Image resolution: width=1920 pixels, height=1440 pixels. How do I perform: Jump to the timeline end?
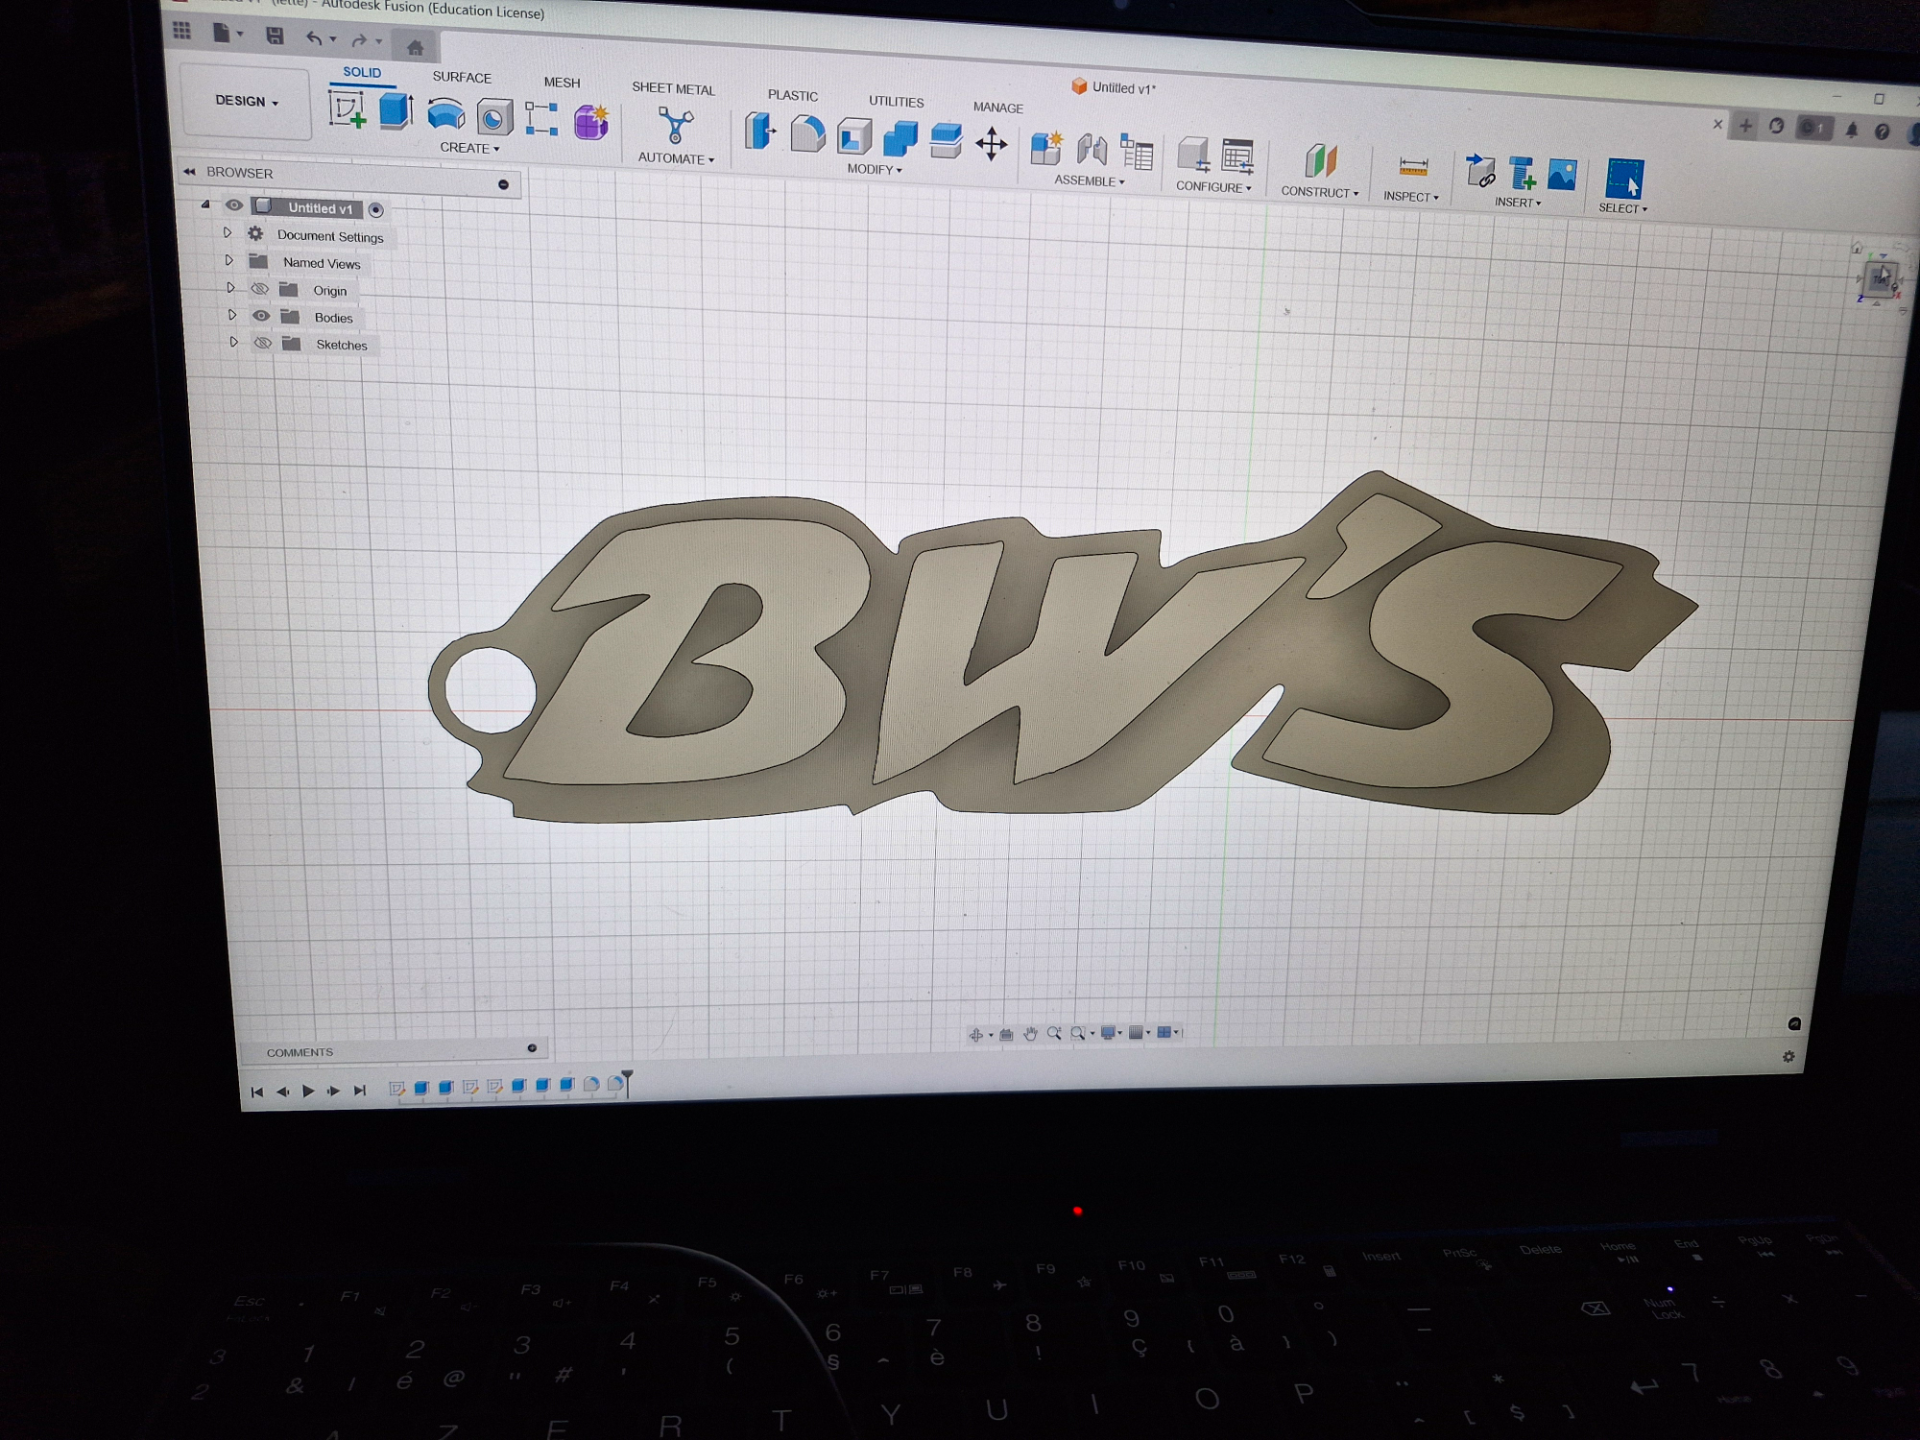(360, 1090)
